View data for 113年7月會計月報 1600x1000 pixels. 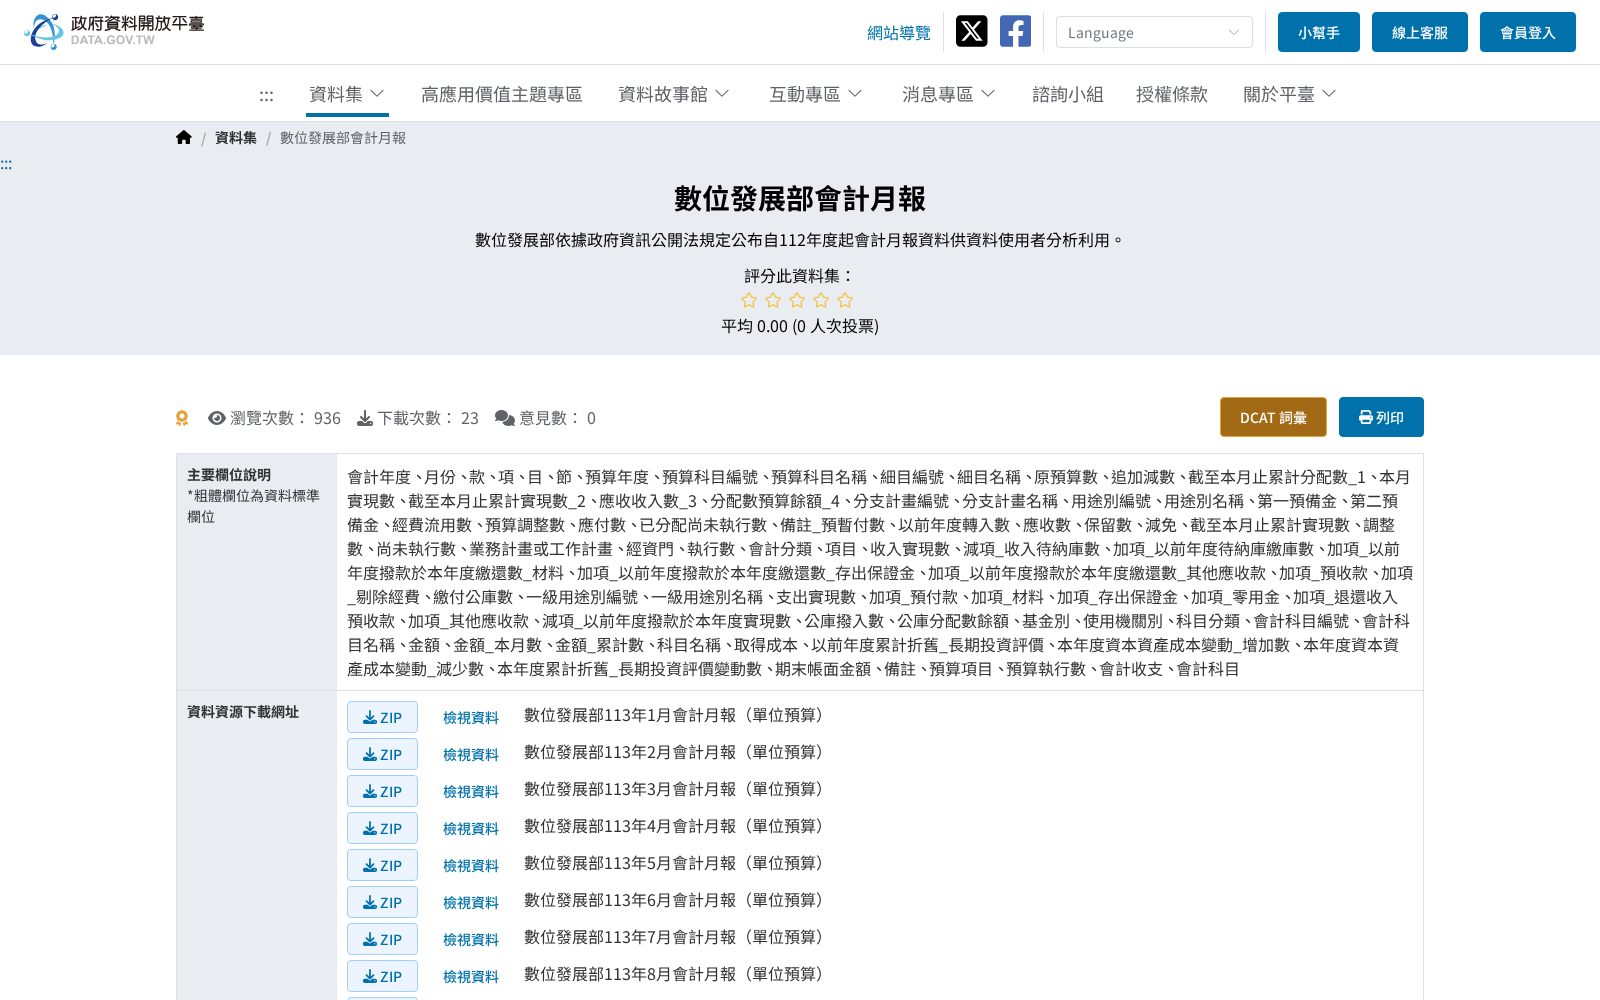471,939
